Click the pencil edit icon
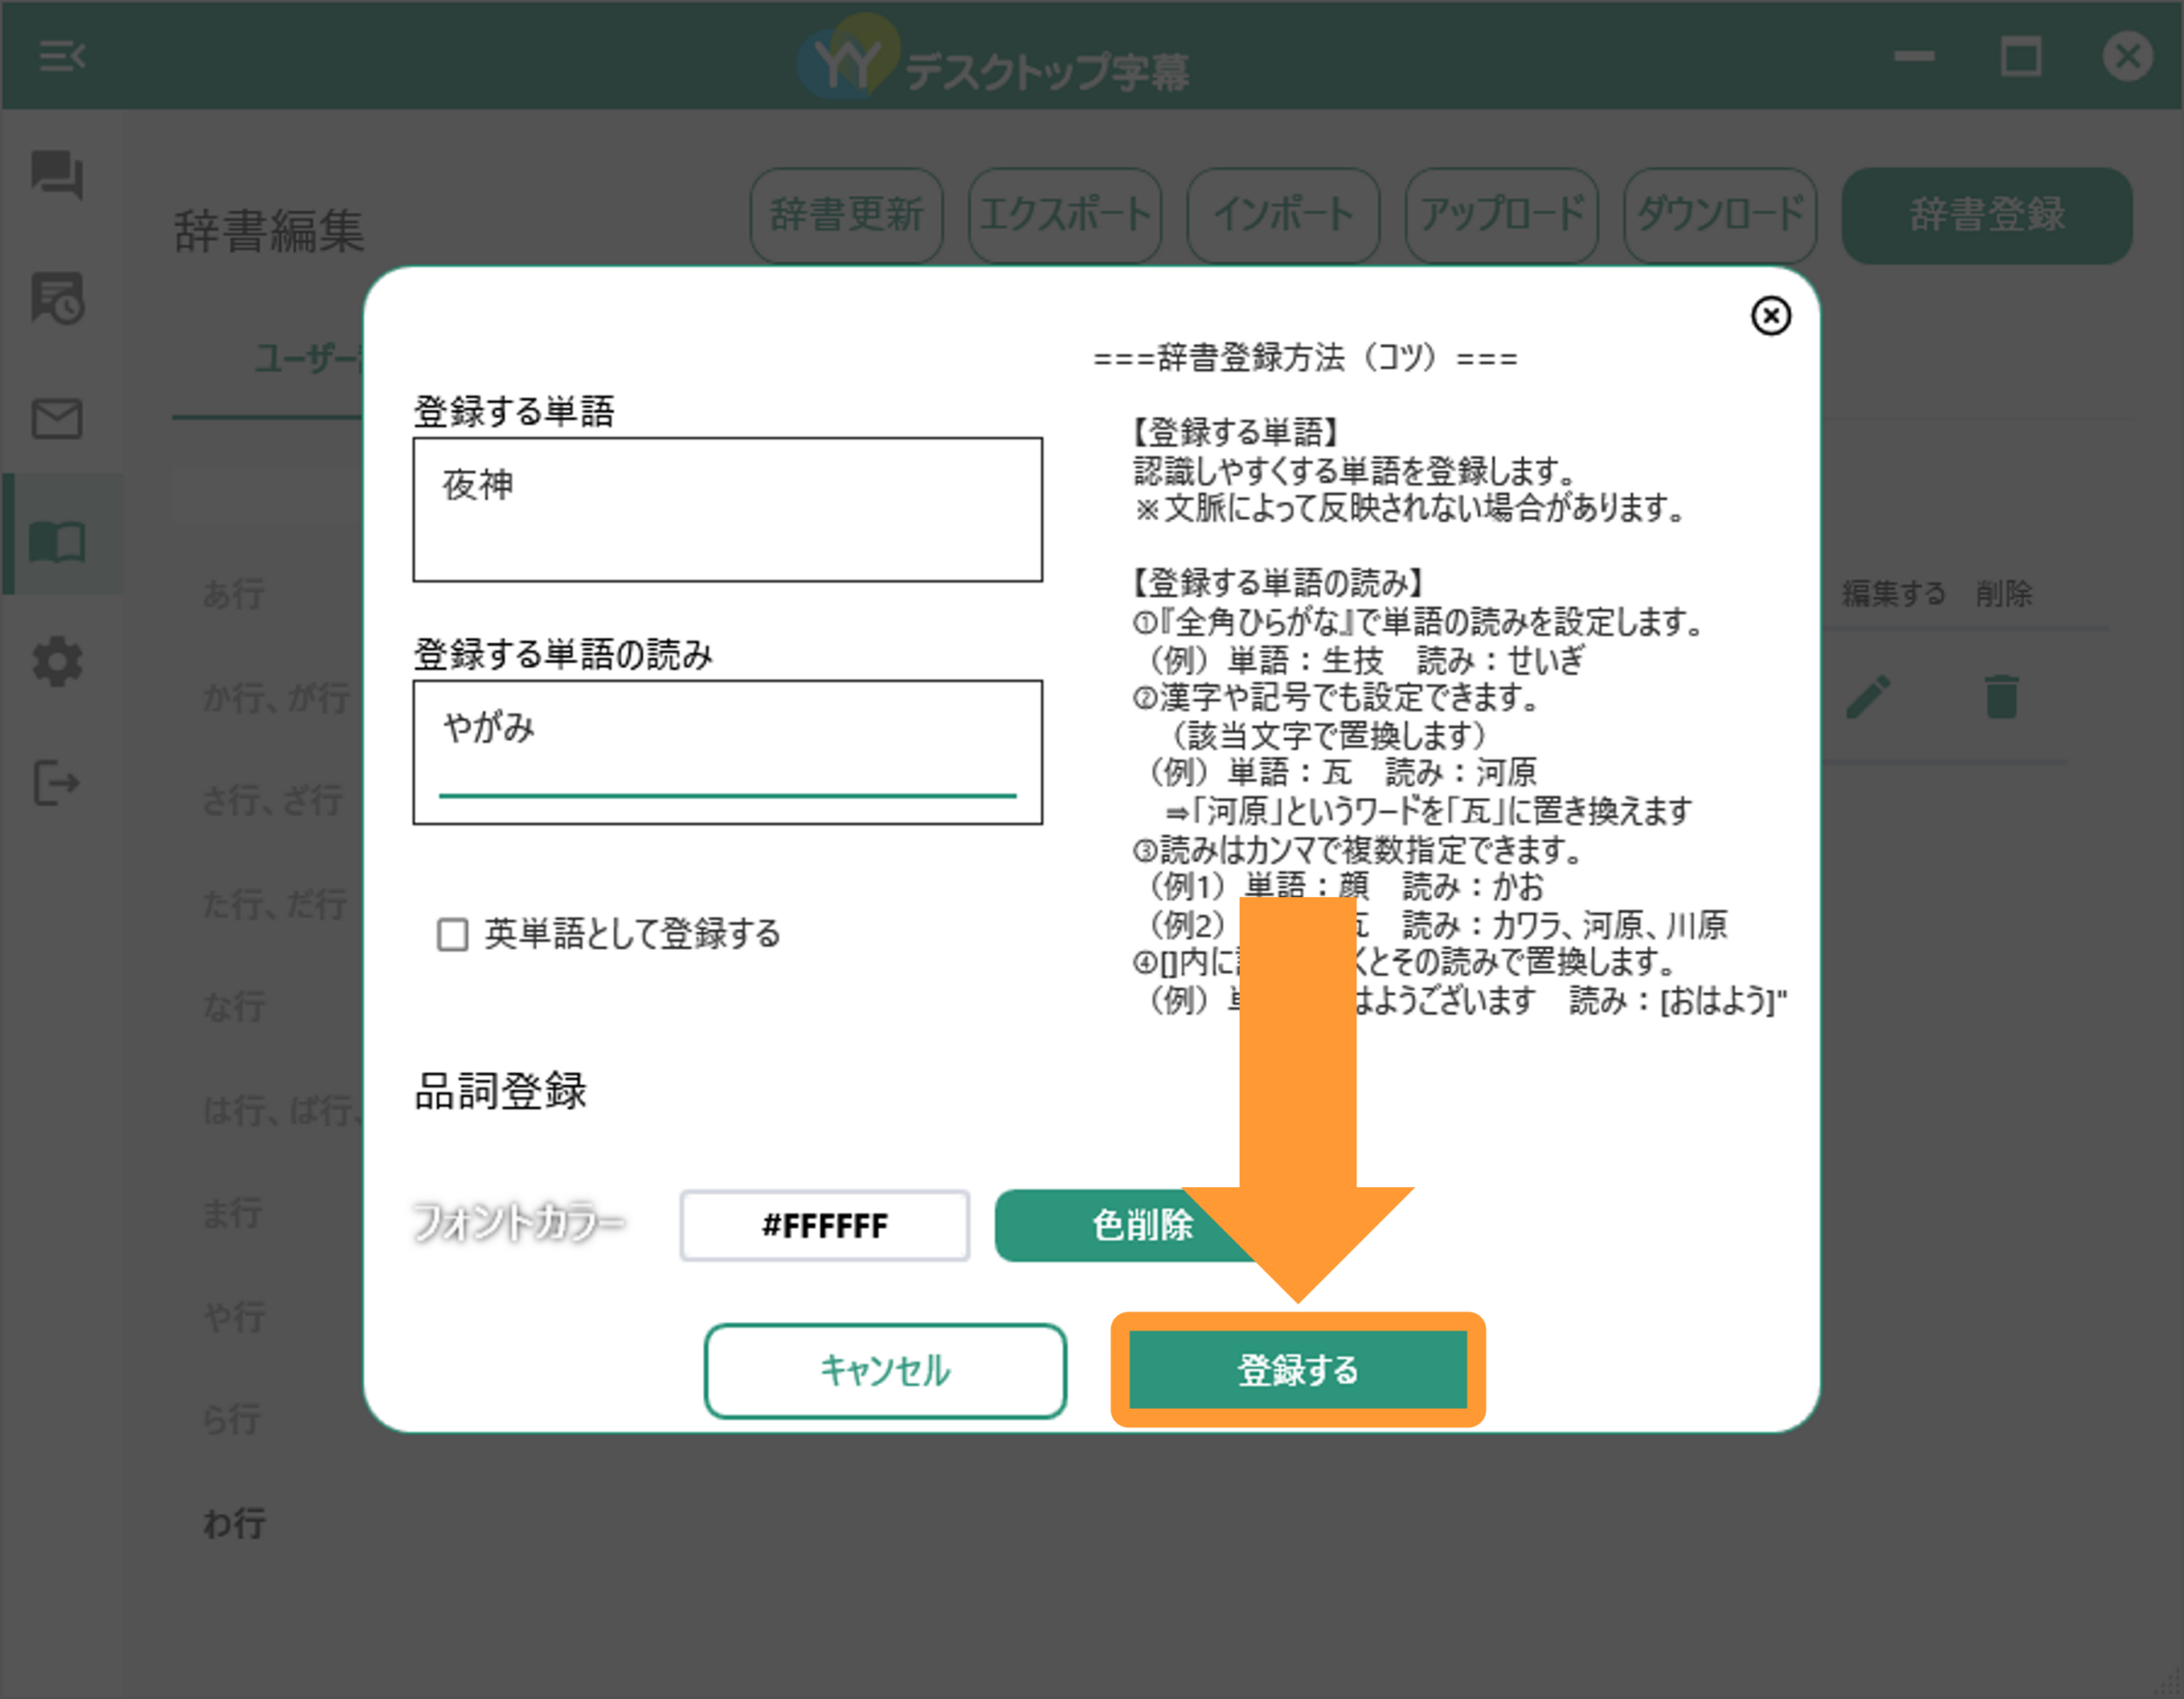Viewport: 2184px width, 1699px height. click(x=1867, y=697)
